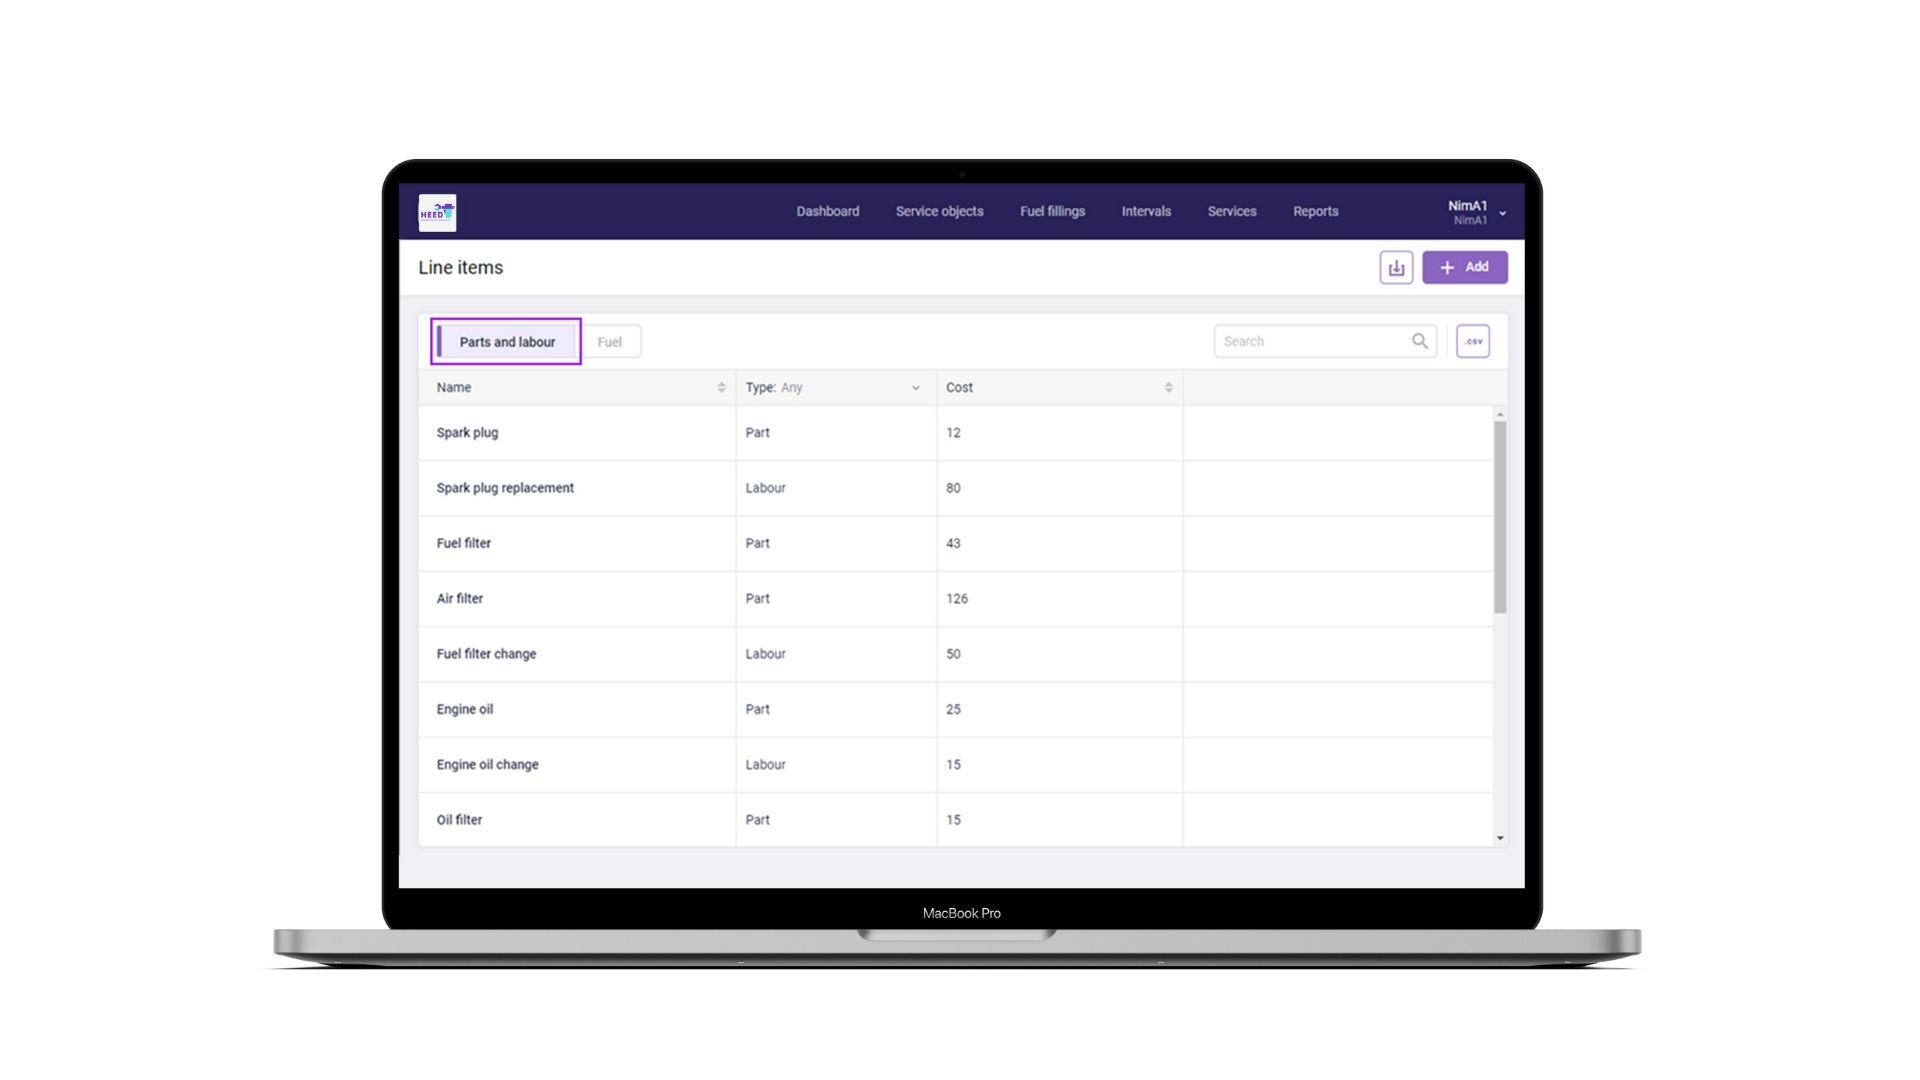Click the Add new line item button
Image resolution: width=1920 pixels, height=1080 pixels.
1464,266
